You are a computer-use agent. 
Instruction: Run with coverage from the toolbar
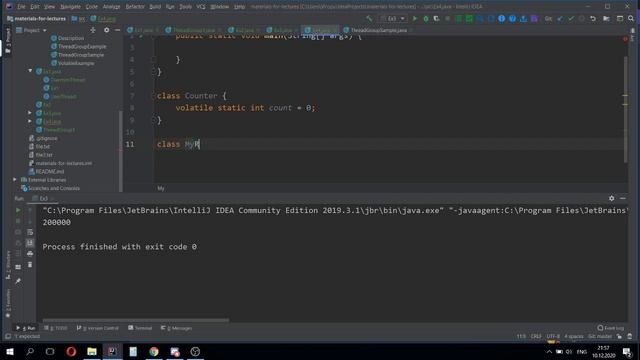point(436,18)
